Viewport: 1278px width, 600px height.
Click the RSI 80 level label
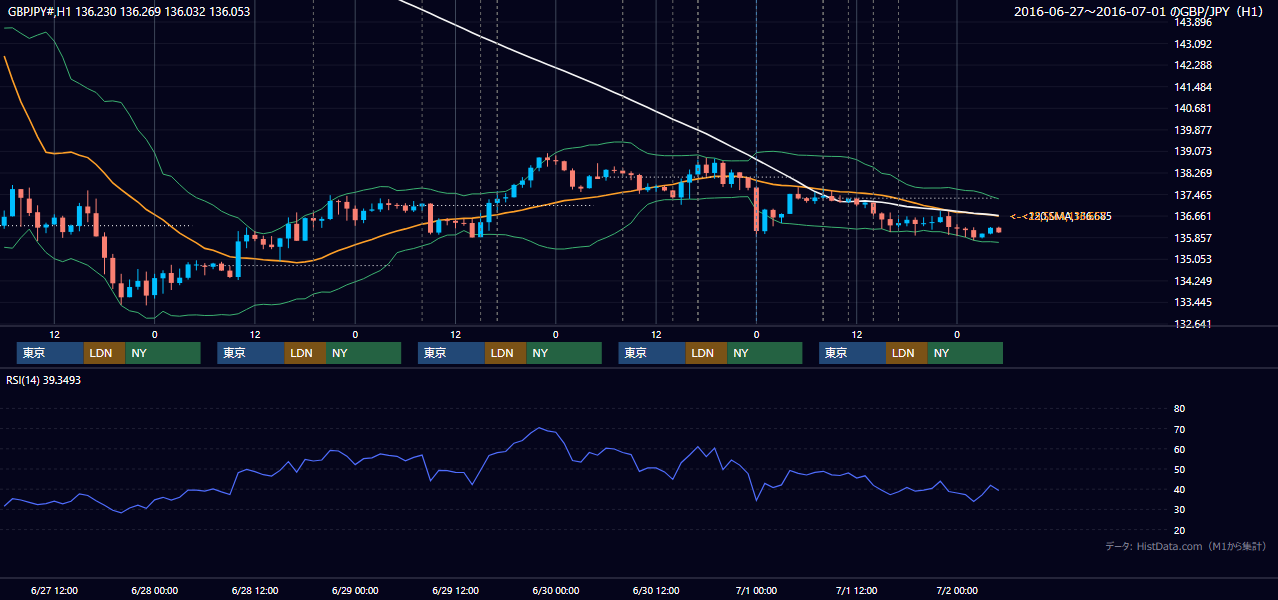pyautogui.click(x=1179, y=409)
